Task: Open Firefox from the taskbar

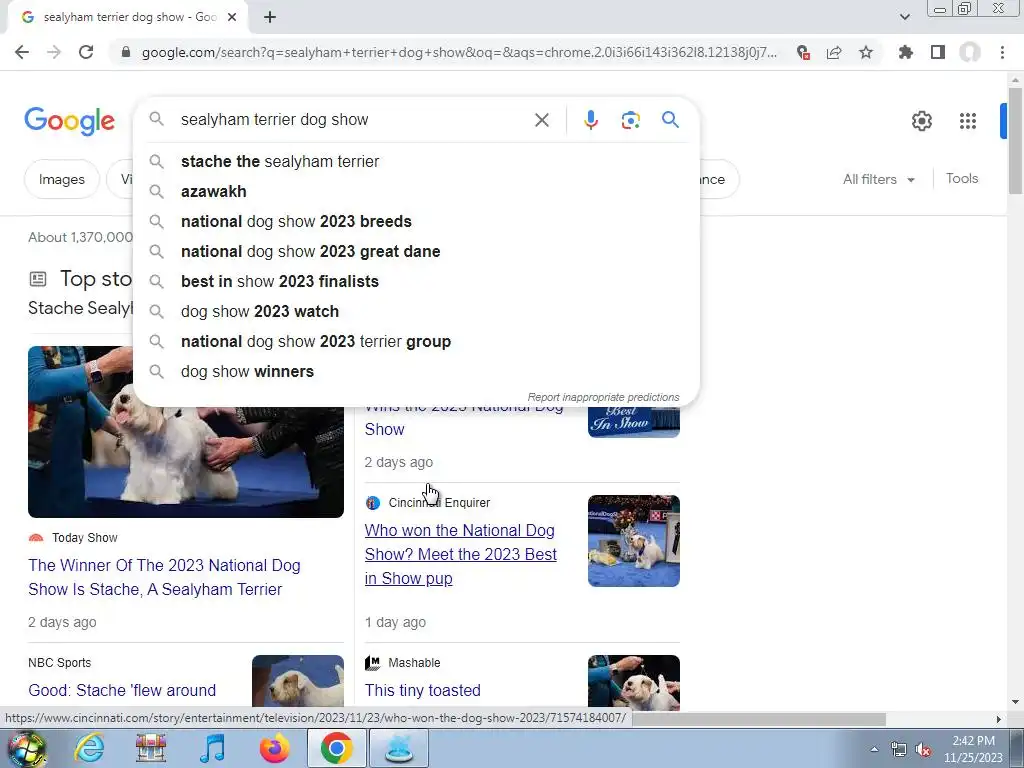Action: [x=274, y=748]
